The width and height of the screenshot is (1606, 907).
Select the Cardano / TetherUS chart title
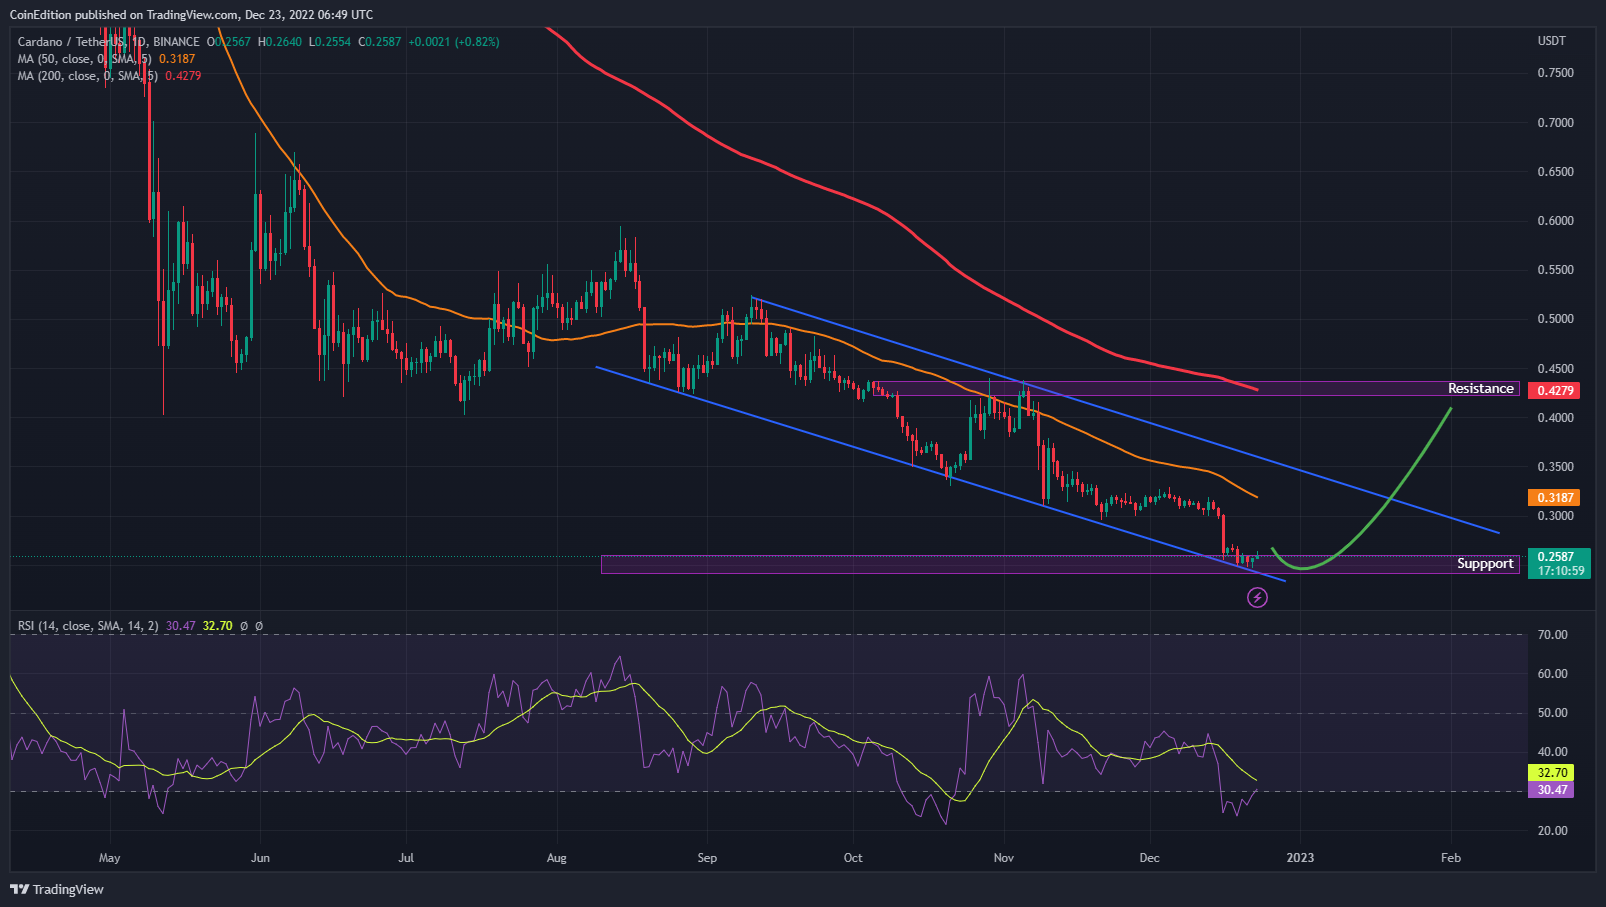108,42
